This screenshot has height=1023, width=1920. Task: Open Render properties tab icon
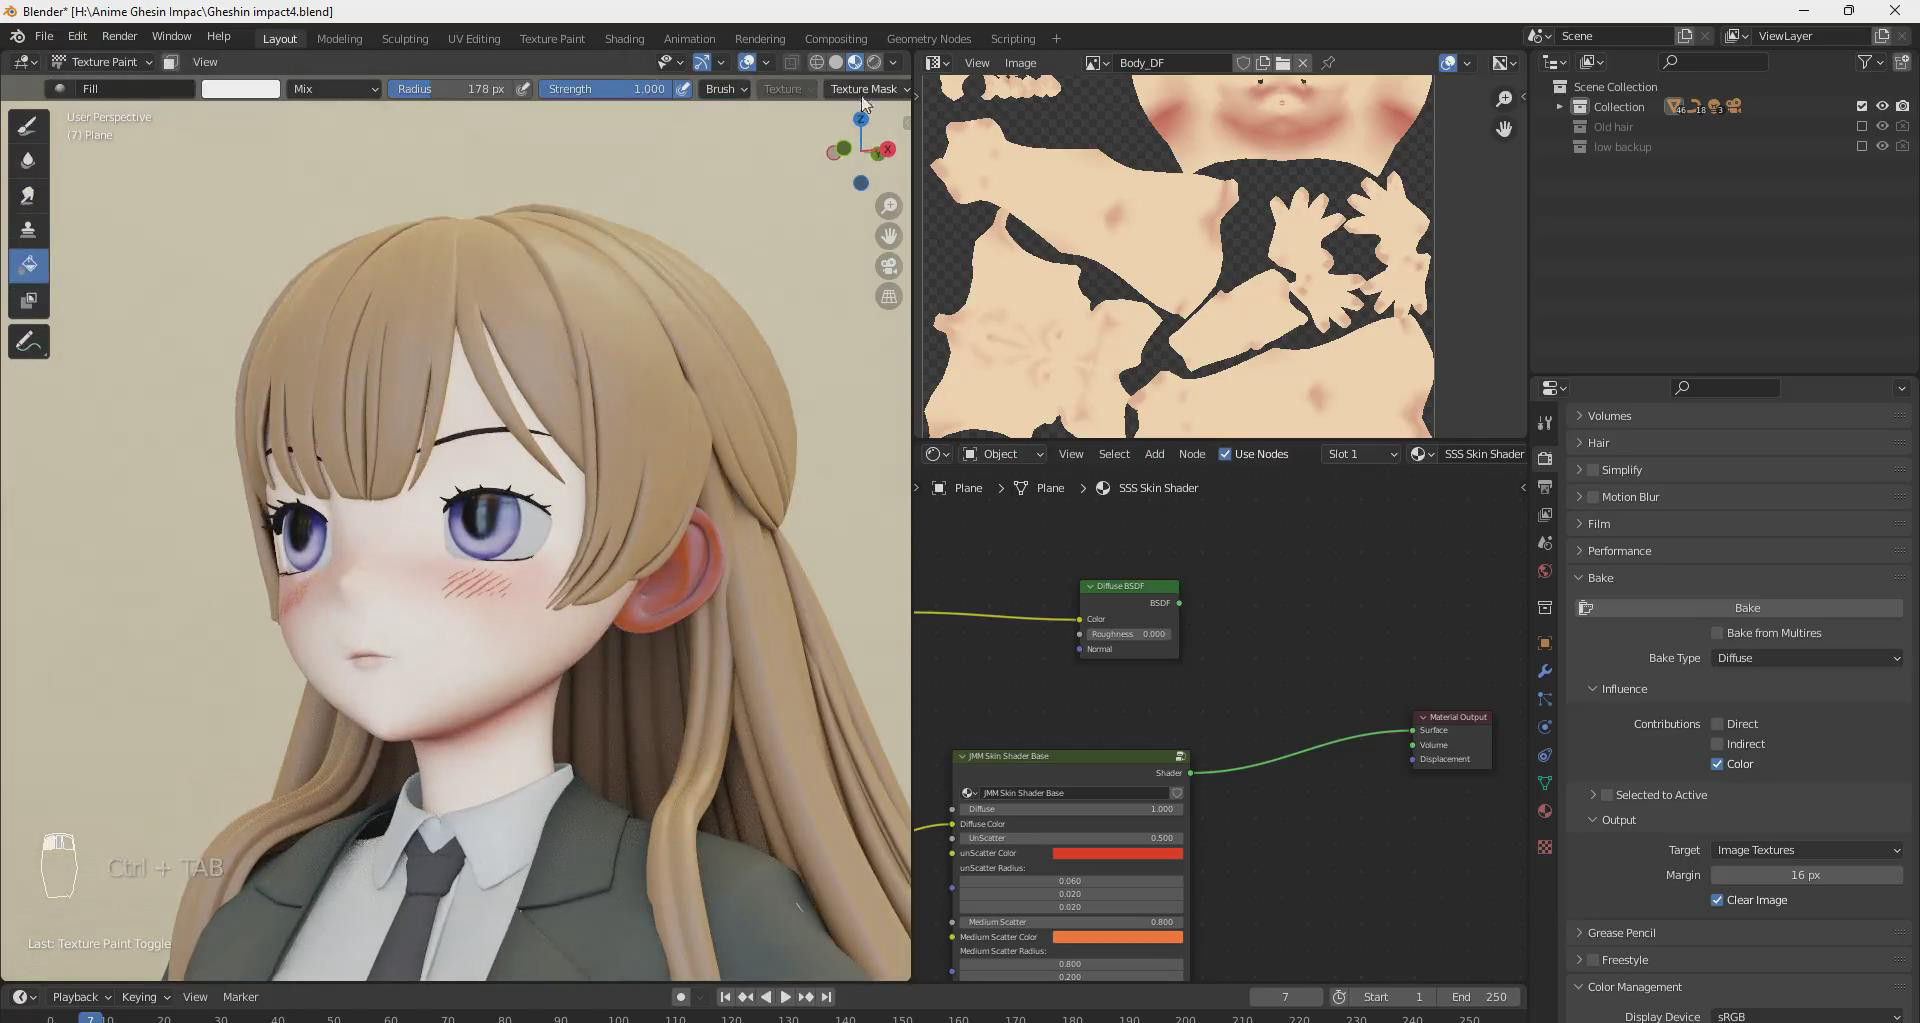pyautogui.click(x=1545, y=459)
